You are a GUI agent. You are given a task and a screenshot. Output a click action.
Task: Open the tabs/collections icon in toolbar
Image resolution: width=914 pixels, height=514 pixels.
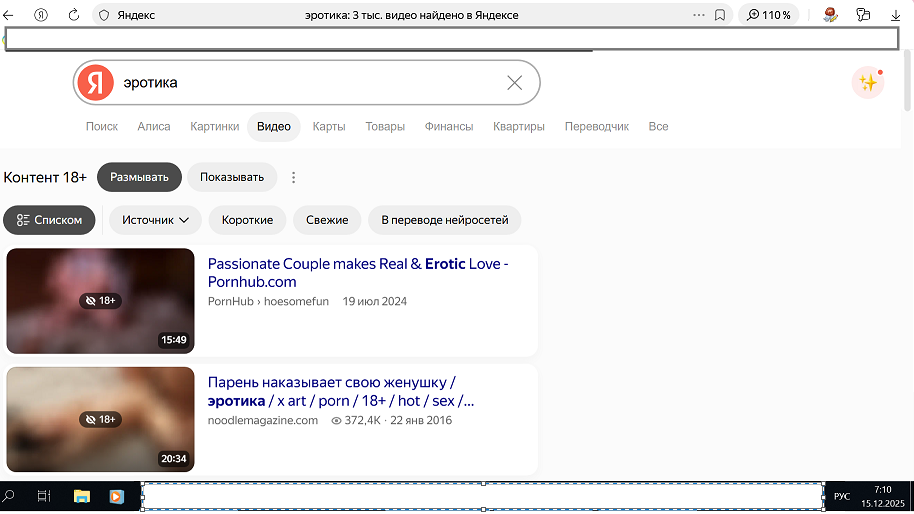pos(863,15)
